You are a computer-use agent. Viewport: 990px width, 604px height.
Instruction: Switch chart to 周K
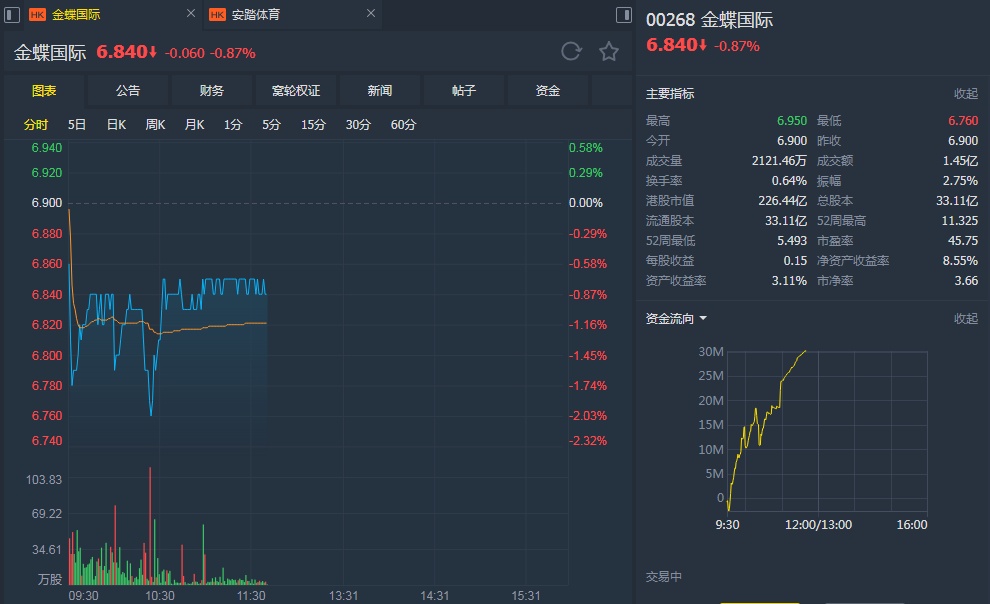tap(155, 124)
